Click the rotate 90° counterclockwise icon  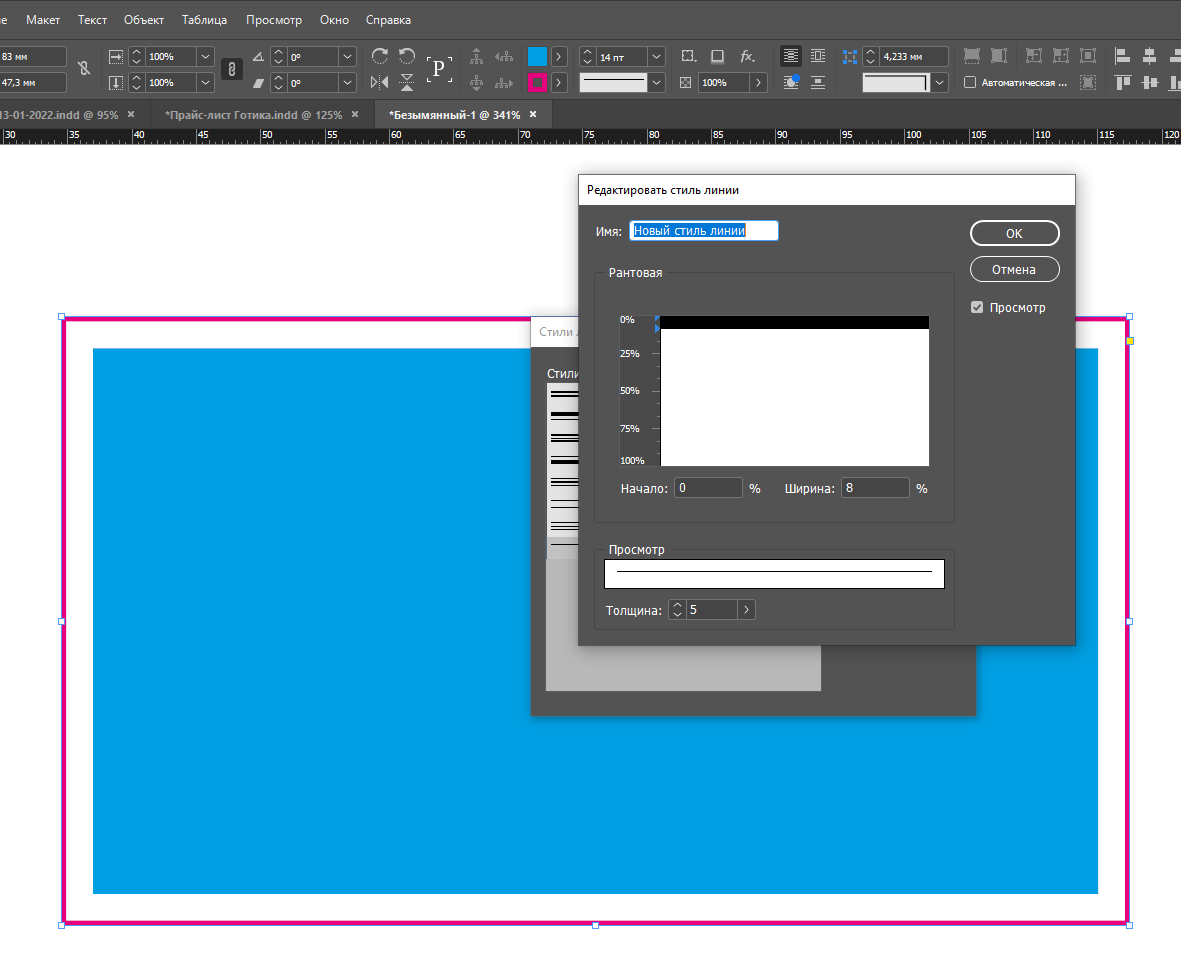click(x=407, y=56)
